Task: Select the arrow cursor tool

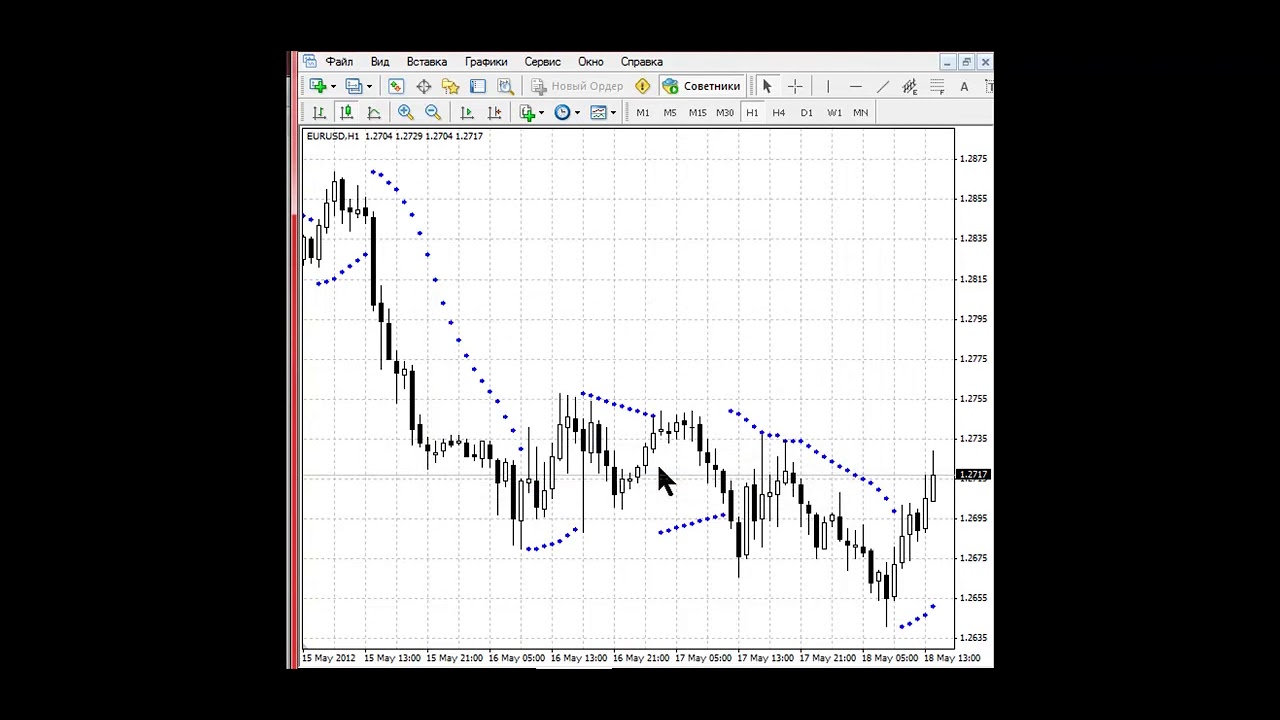Action: pos(767,87)
